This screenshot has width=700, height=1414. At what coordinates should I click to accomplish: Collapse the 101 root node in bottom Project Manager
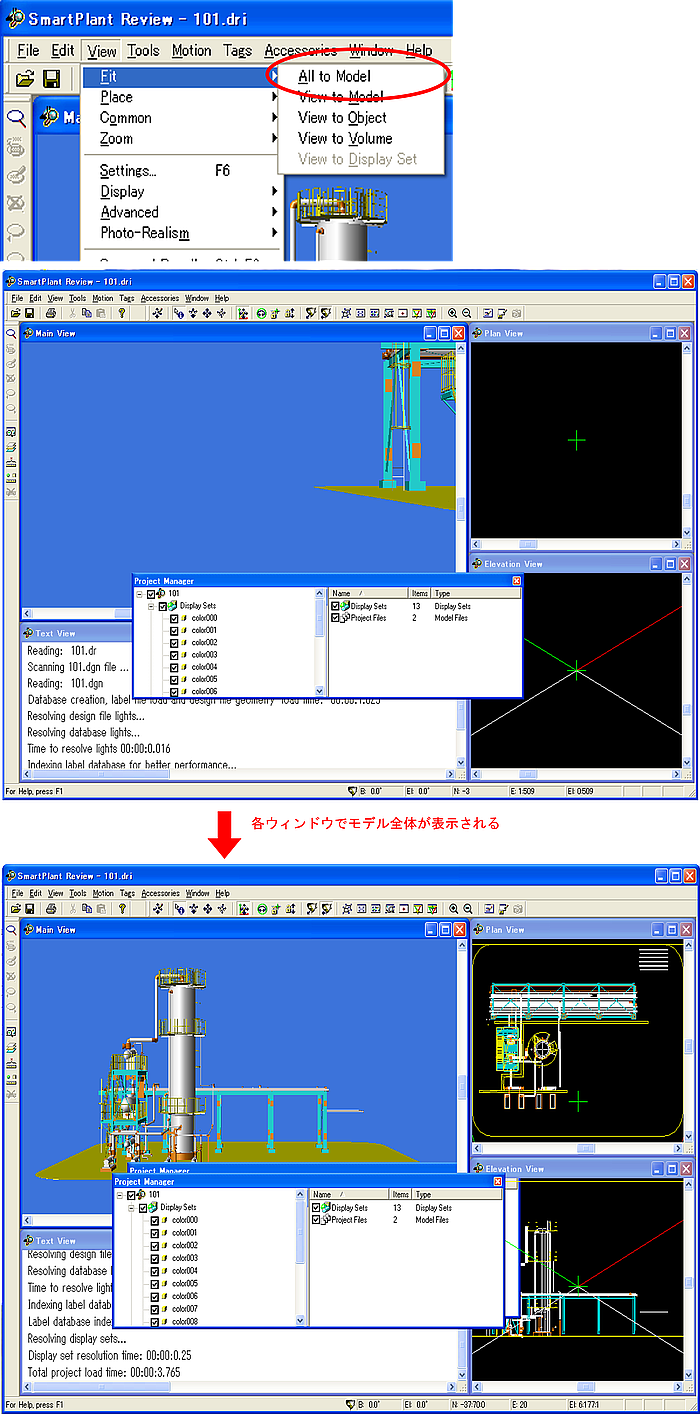(120, 1195)
